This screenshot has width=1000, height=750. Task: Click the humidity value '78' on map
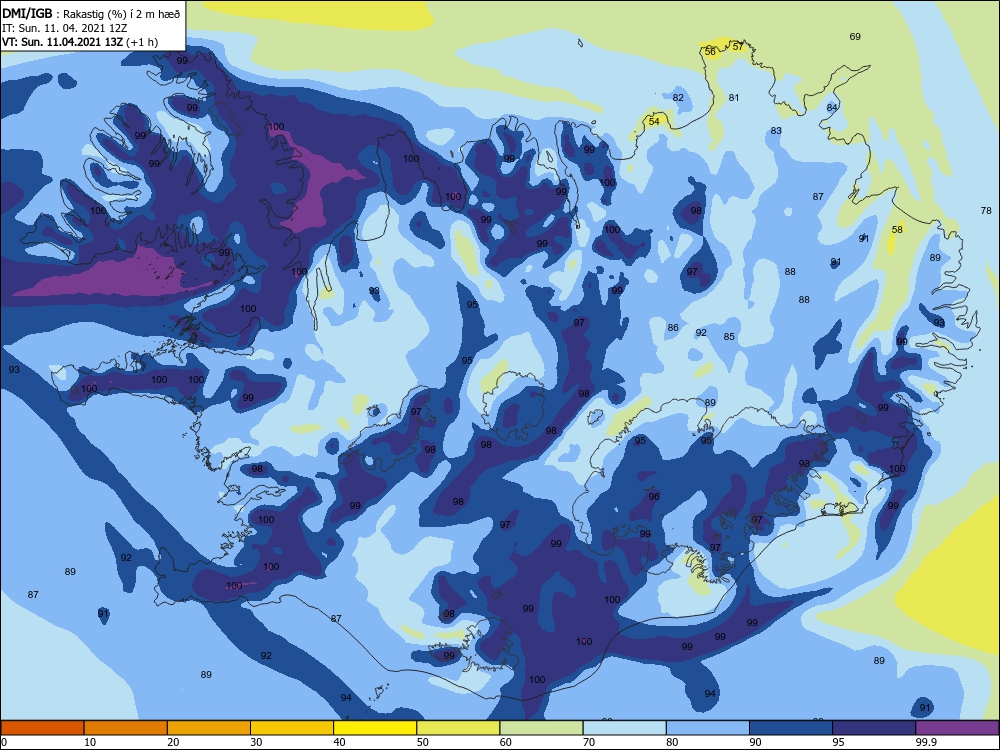pos(986,210)
